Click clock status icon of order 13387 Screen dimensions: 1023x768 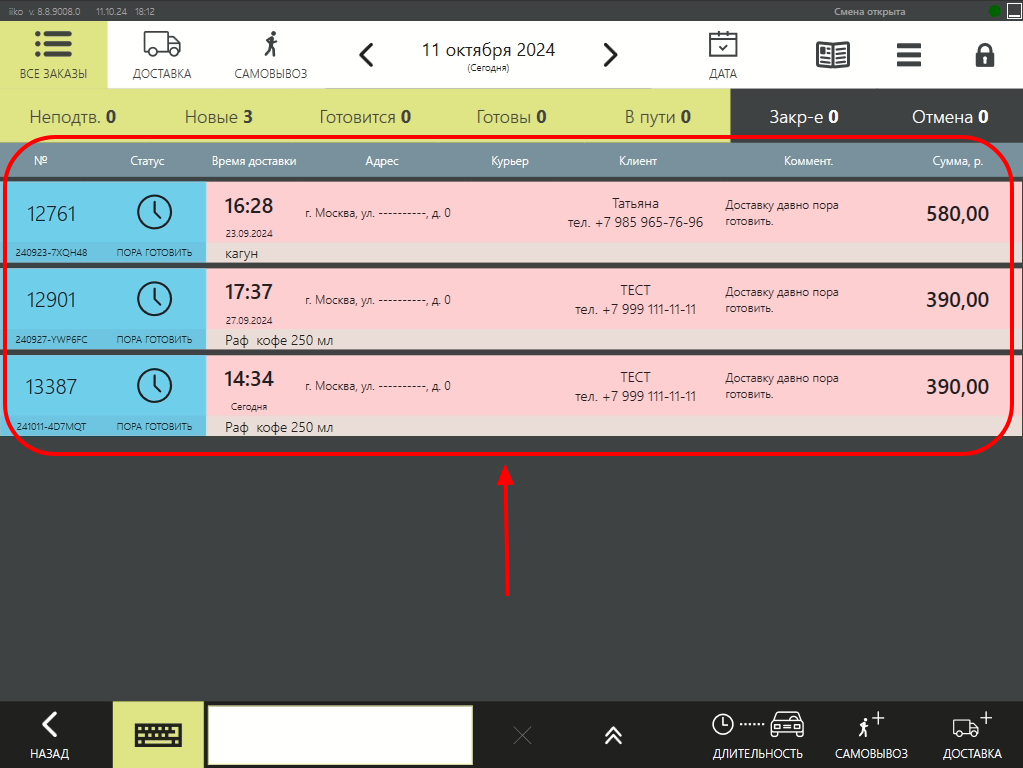(x=155, y=386)
